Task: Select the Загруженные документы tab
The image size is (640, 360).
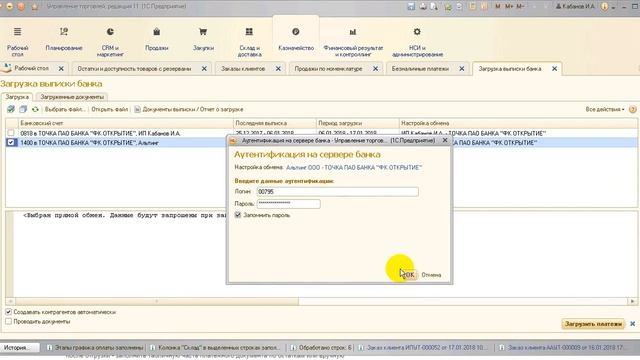Action: pos(72,97)
